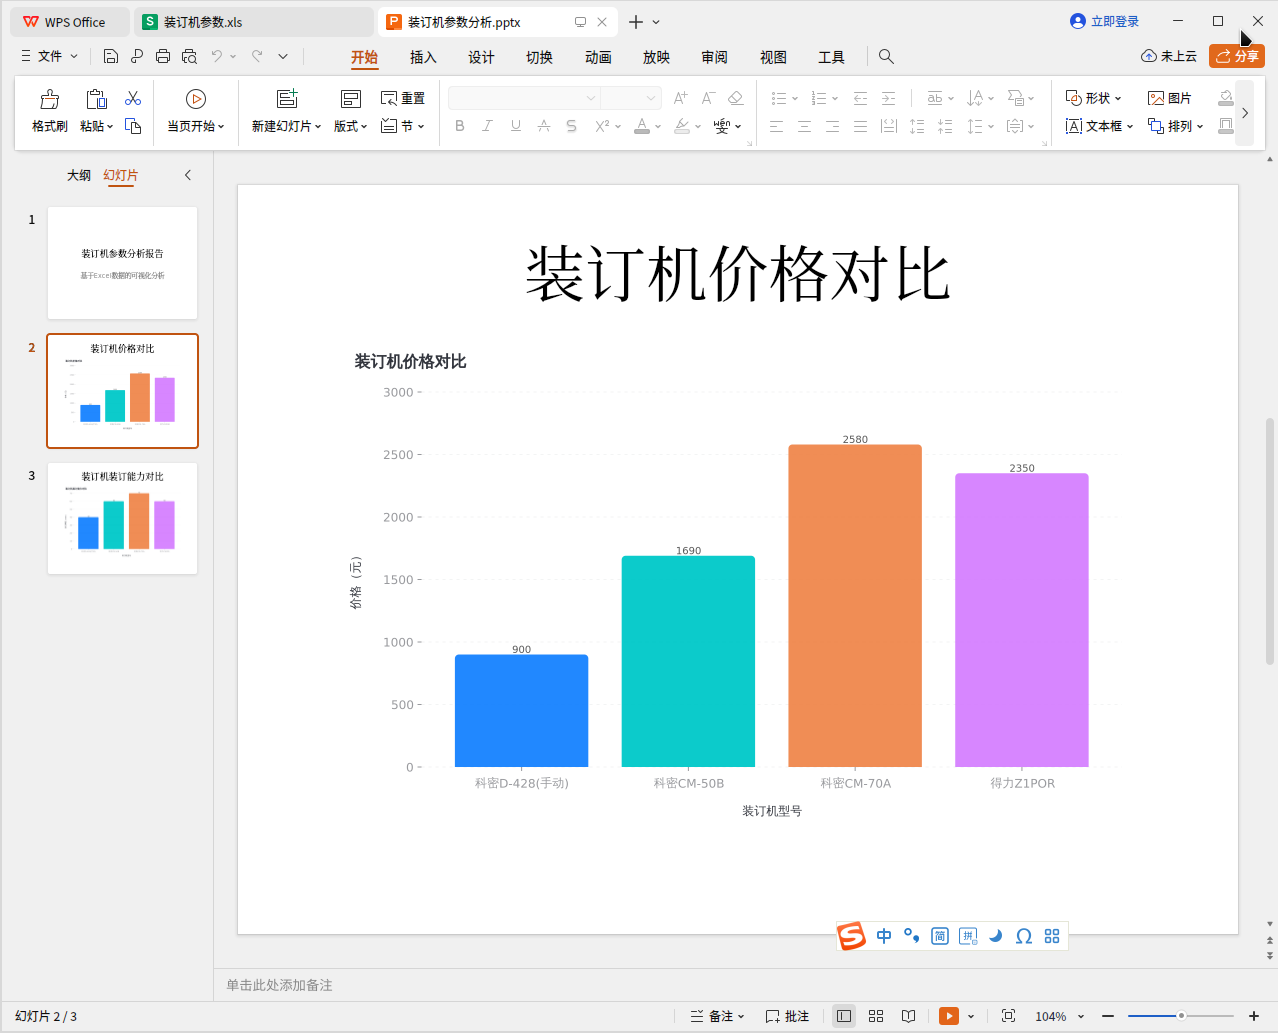Open the Layout (版式) dropdown
Viewport: 1278px width, 1033px height.
click(x=351, y=126)
